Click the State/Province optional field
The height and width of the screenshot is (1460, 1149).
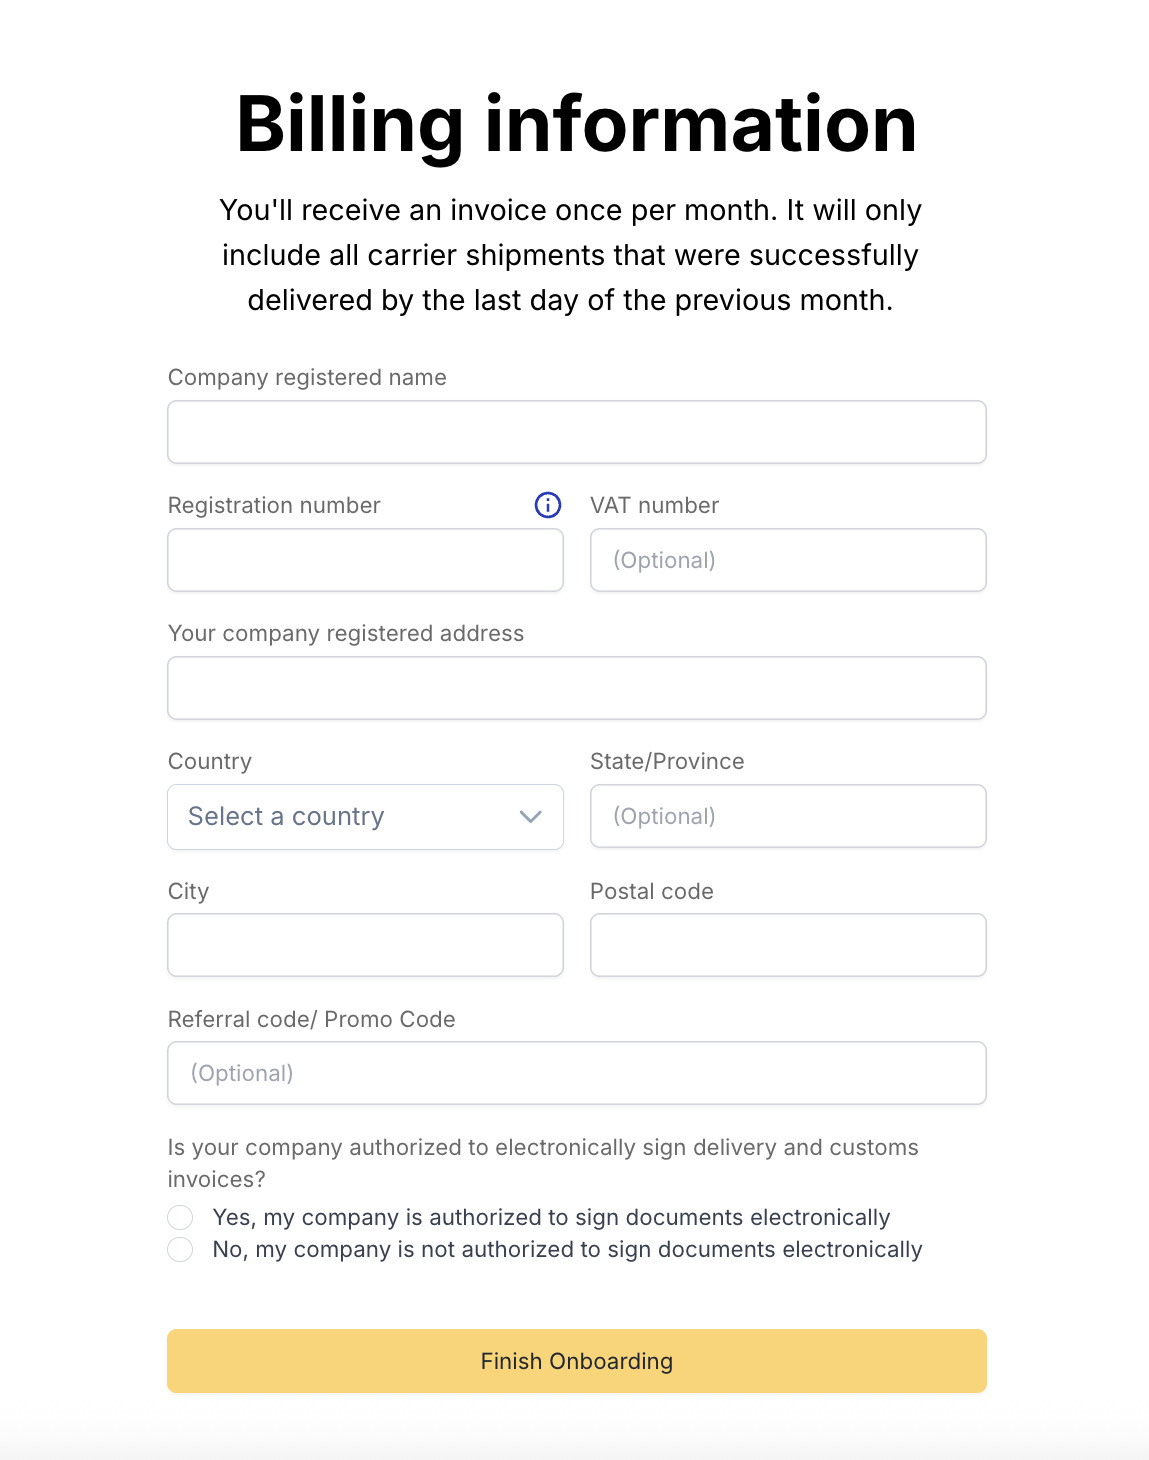(x=788, y=816)
